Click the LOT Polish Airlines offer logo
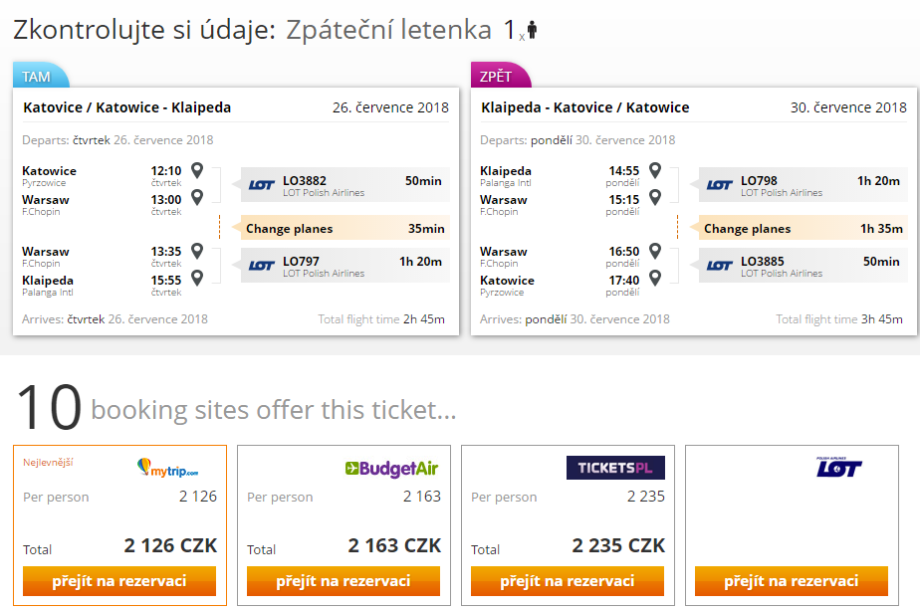The width and height of the screenshot is (920, 610). point(838,467)
